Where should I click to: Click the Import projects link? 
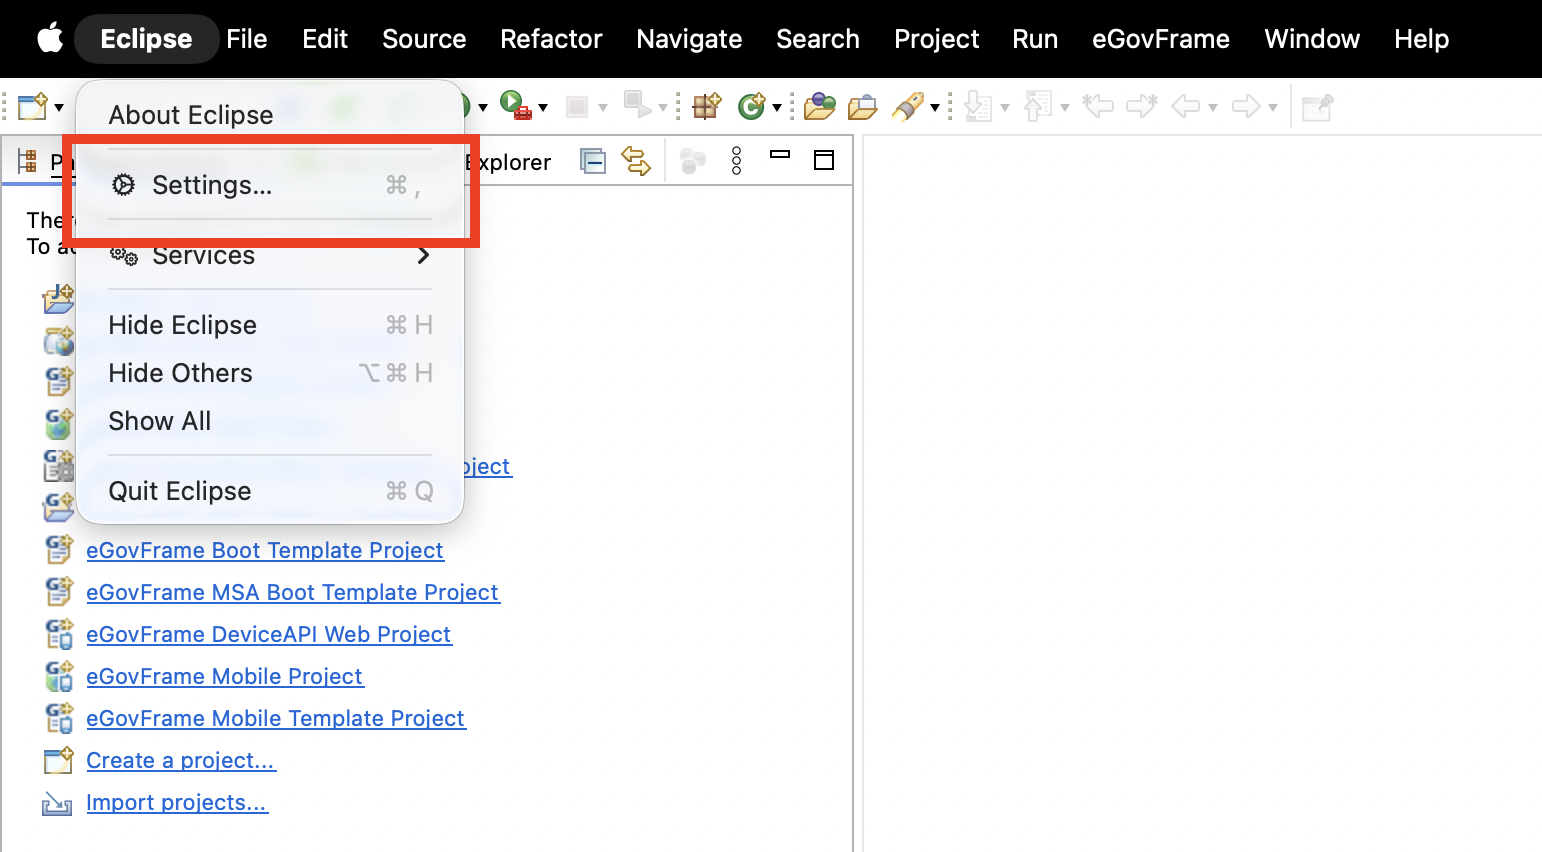pyautogui.click(x=177, y=802)
